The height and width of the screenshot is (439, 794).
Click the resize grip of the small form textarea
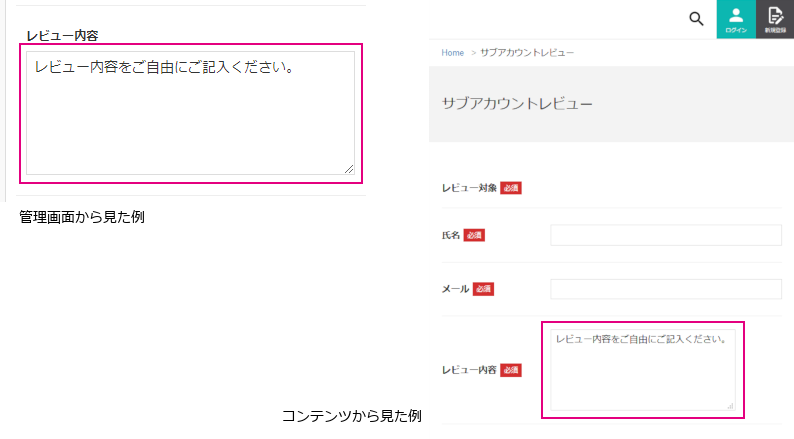tap(730, 406)
